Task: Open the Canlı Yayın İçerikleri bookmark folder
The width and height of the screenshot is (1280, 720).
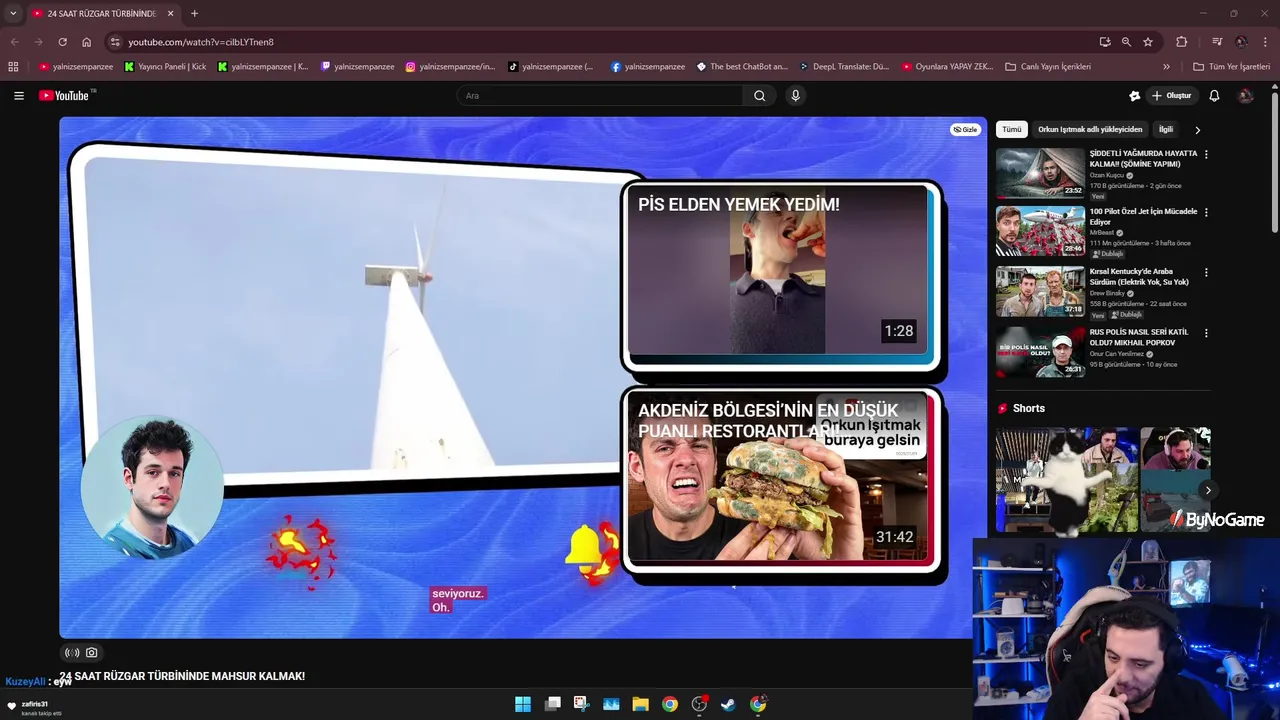Action: [x=1048, y=67]
